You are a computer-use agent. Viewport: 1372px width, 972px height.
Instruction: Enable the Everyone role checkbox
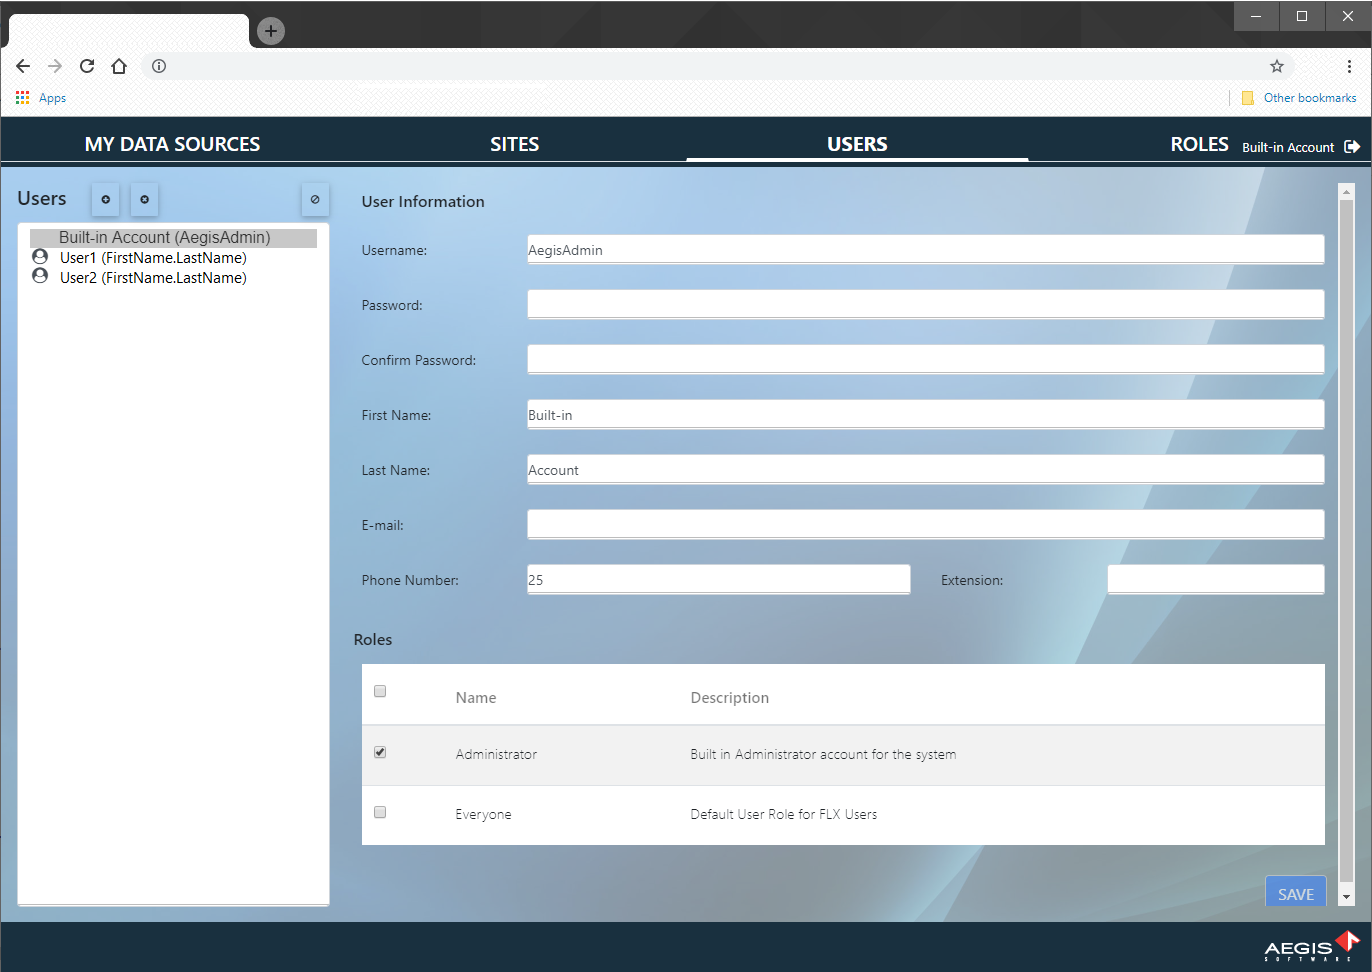coord(379,811)
